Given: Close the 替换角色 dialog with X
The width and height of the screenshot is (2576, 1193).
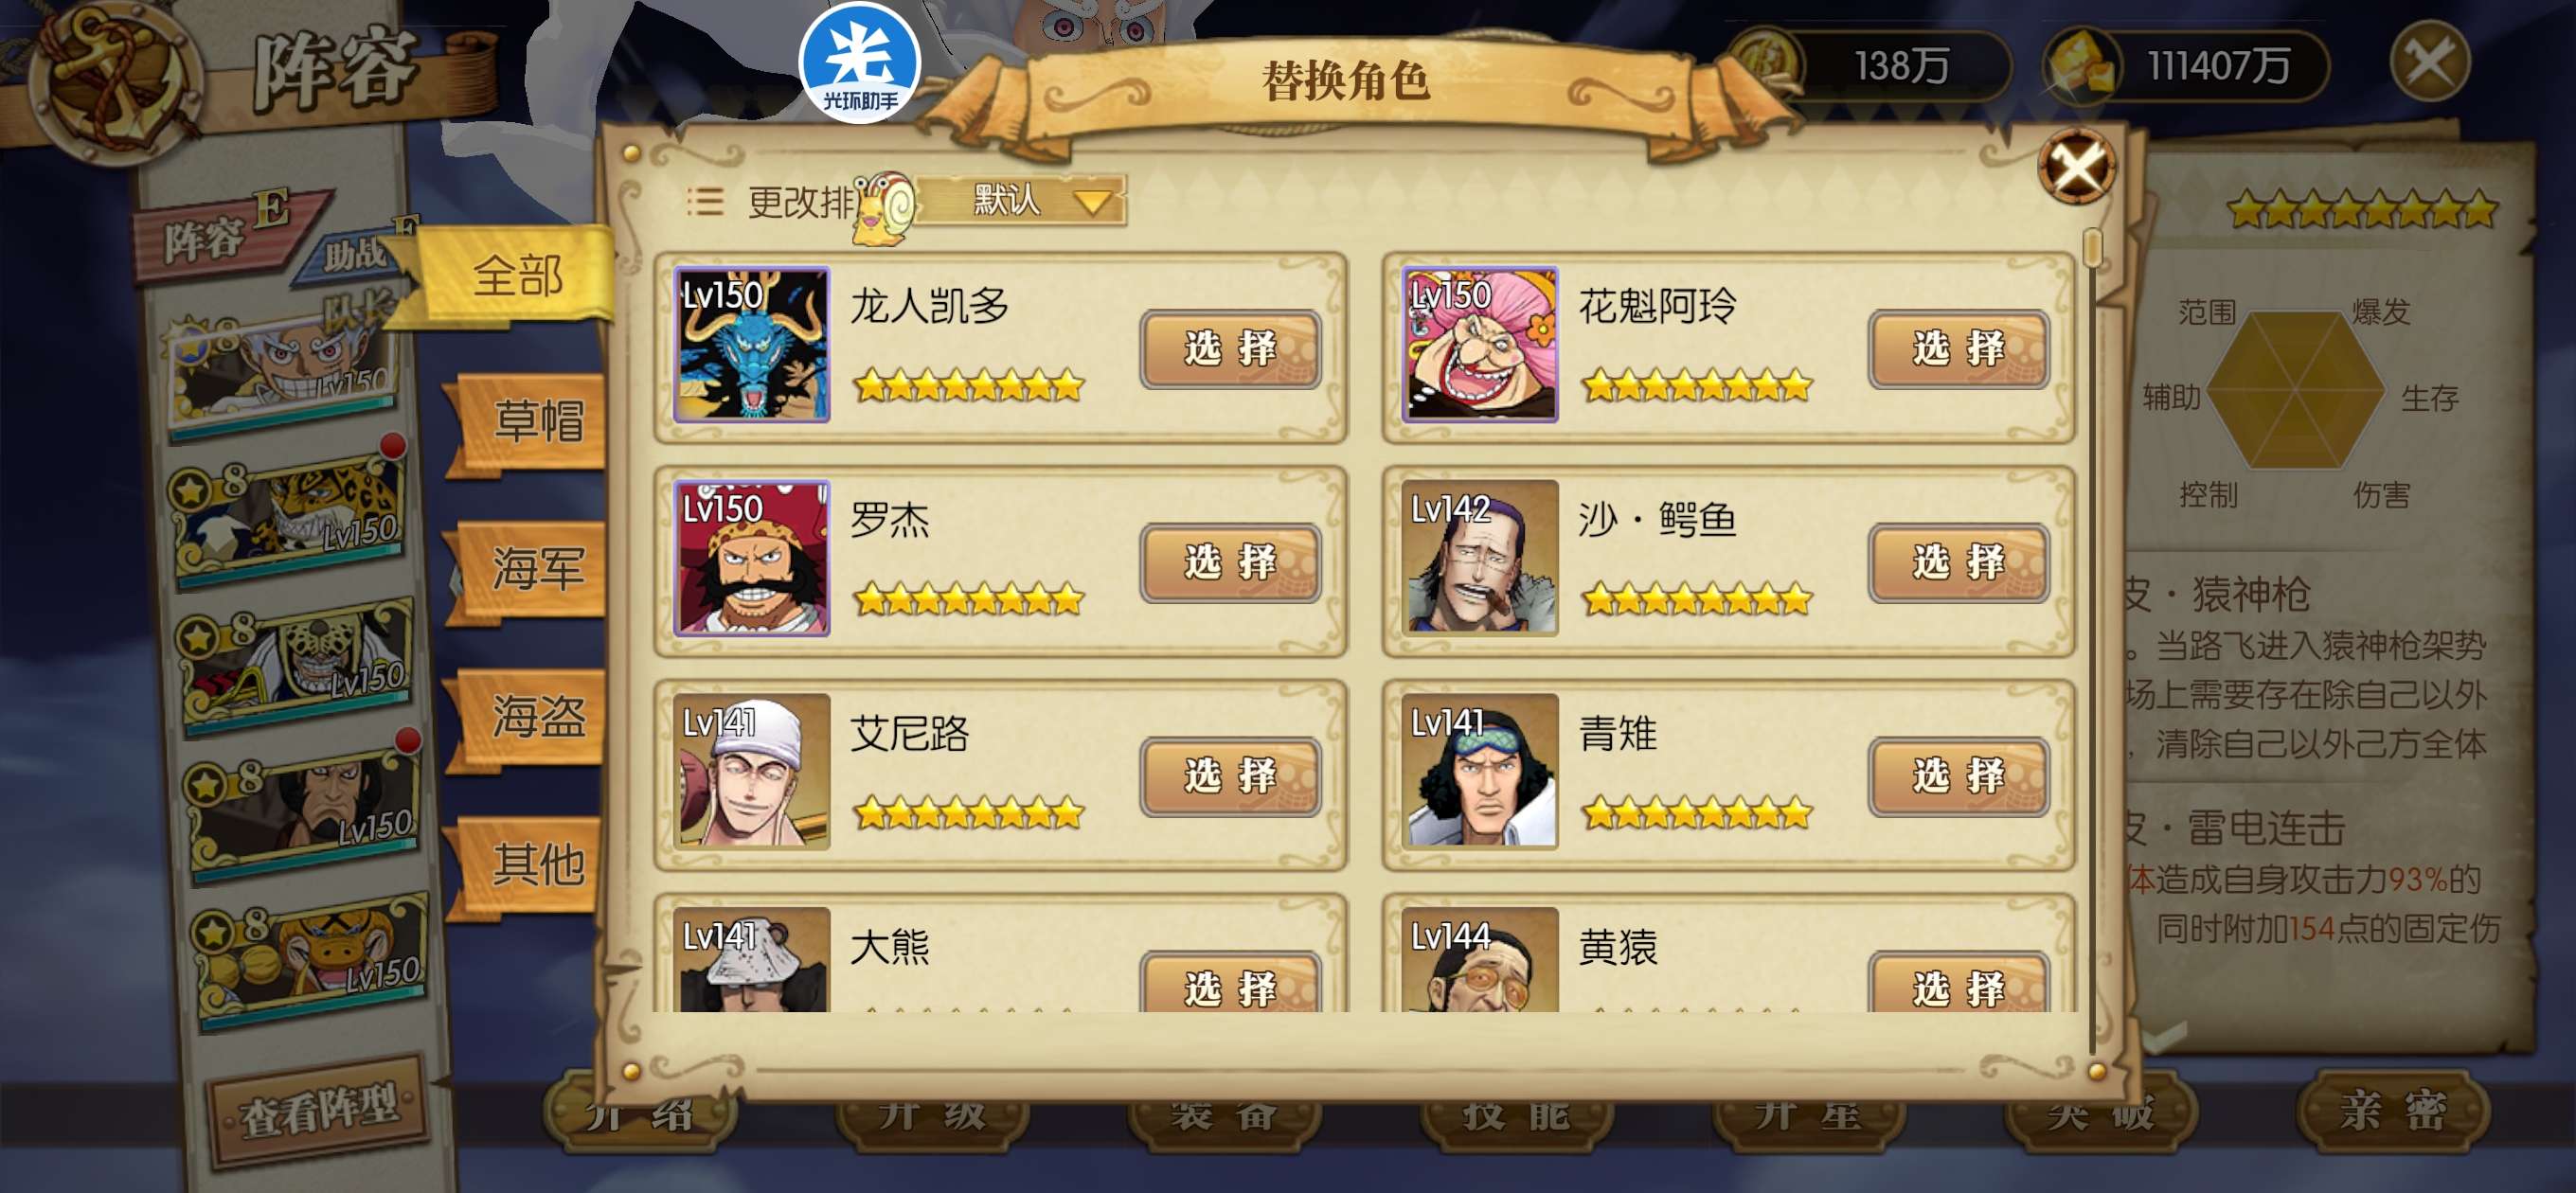Looking at the screenshot, I should (x=2076, y=167).
